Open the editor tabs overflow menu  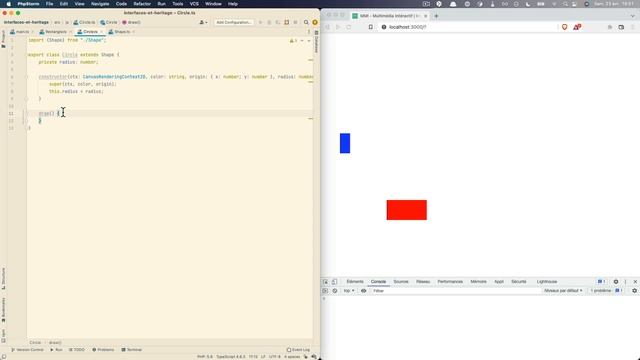309,32
